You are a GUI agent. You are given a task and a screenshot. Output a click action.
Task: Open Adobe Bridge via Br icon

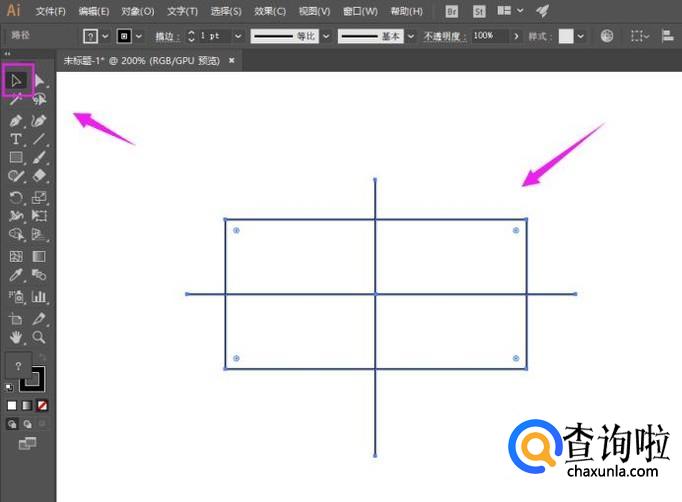[451, 11]
